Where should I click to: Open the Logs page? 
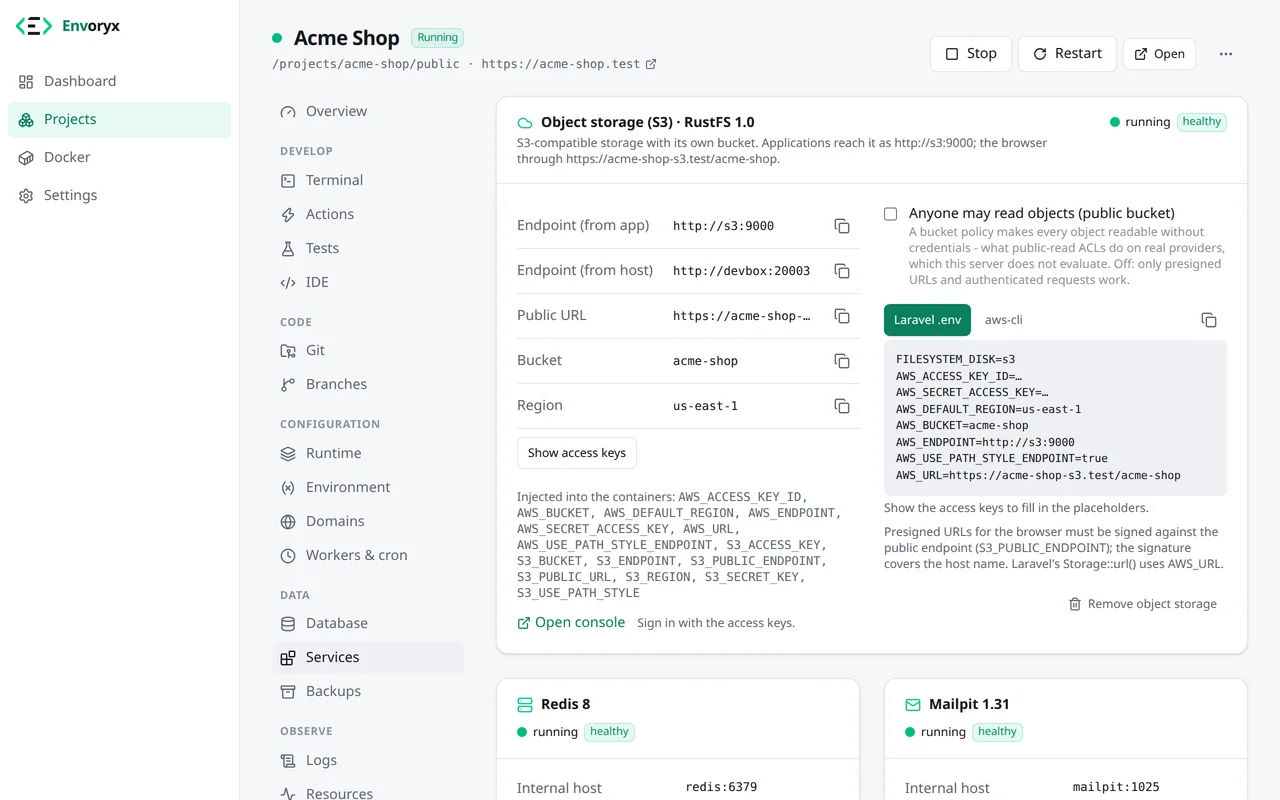(x=368, y=760)
